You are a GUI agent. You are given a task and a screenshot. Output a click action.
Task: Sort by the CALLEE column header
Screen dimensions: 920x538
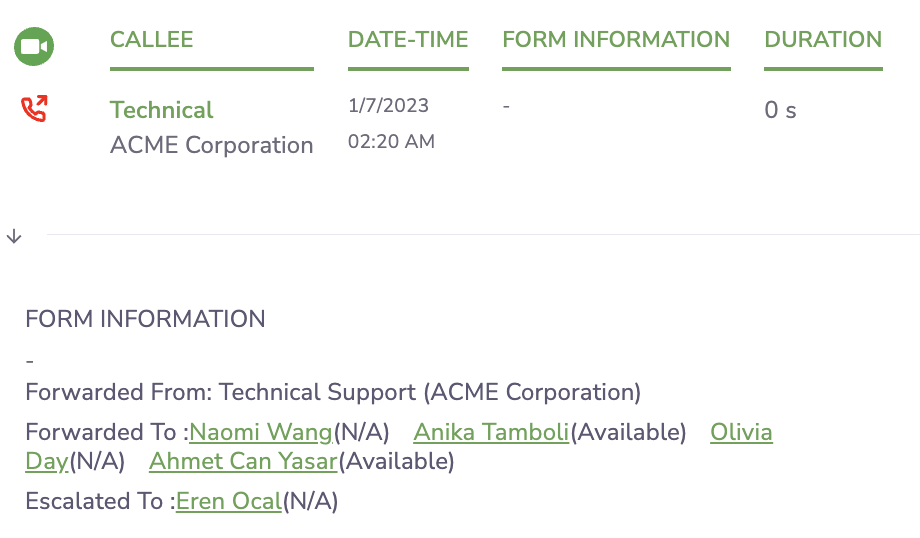(x=151, y=40)
